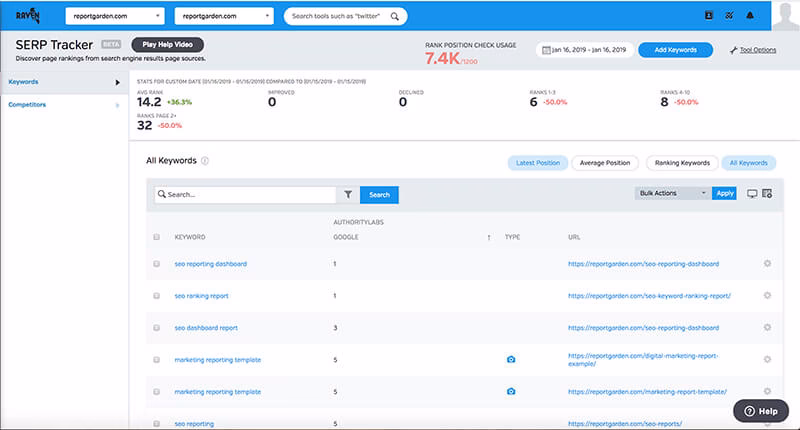Select checkbox for seo dashboard report
The height and width of the screenshot is (430, 800).
156,328
